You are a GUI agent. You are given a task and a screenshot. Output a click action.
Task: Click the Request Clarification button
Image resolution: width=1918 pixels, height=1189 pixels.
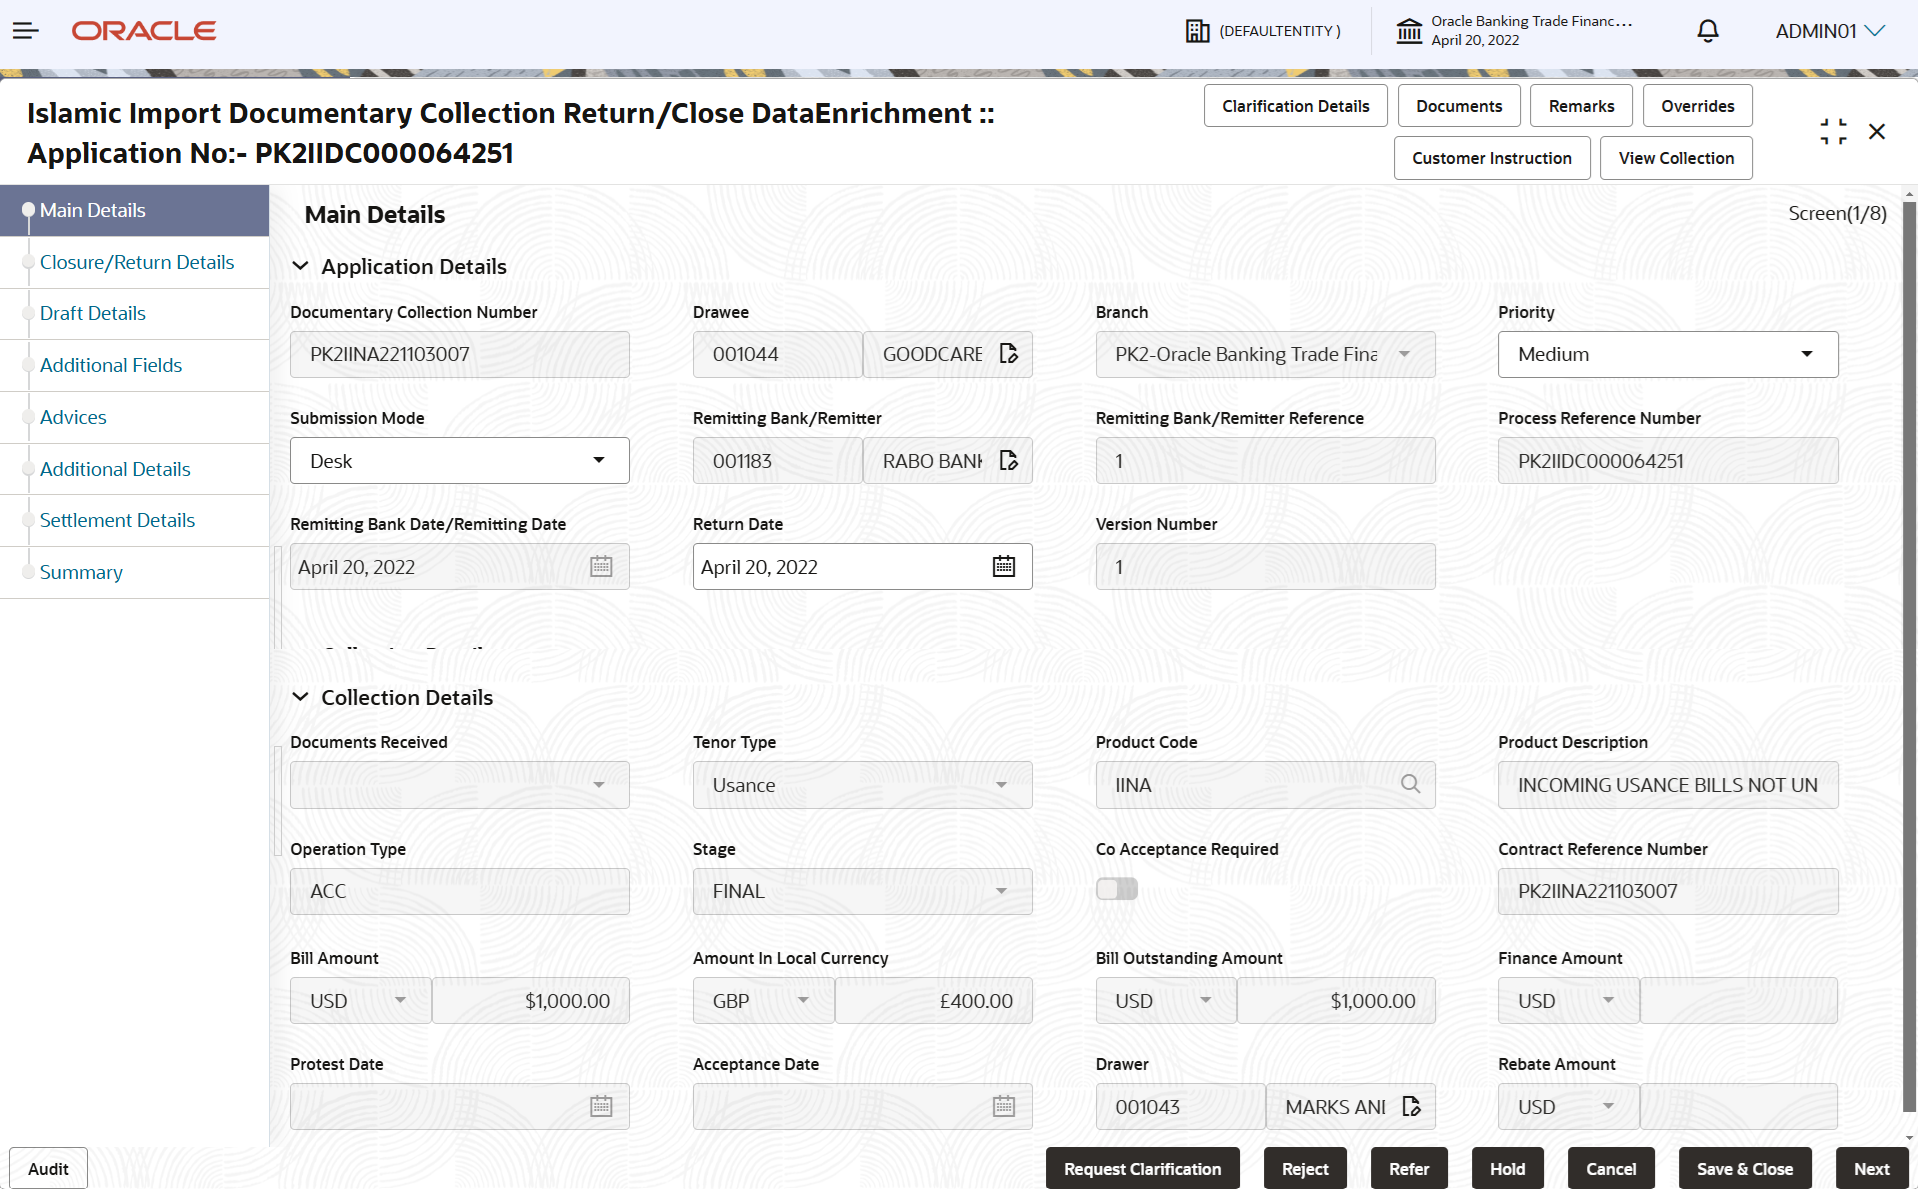(1143, 1169)
